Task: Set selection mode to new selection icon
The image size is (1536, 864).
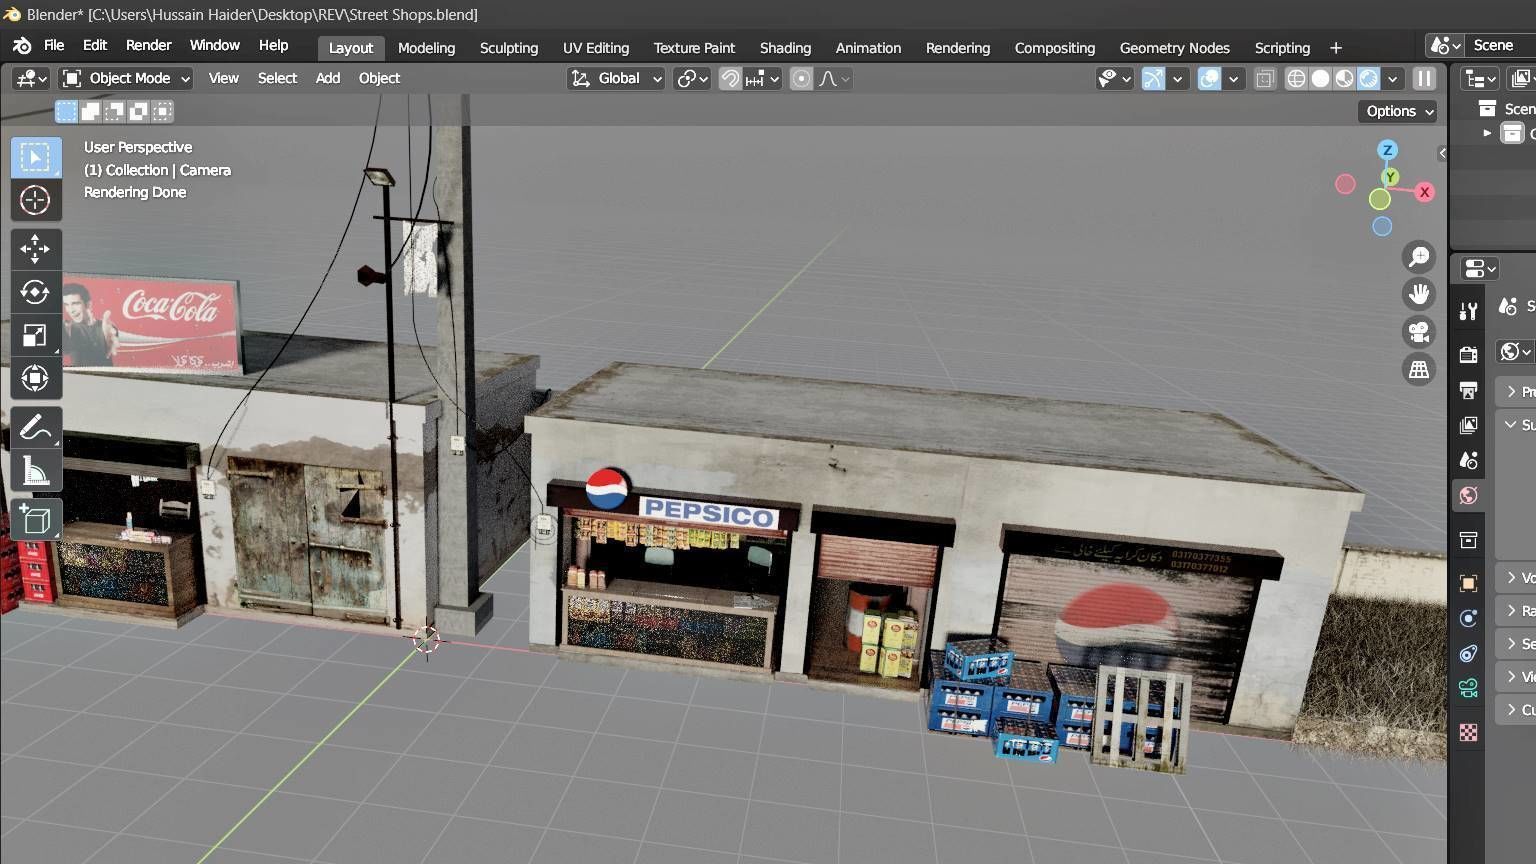Action: tap(66, 111)
